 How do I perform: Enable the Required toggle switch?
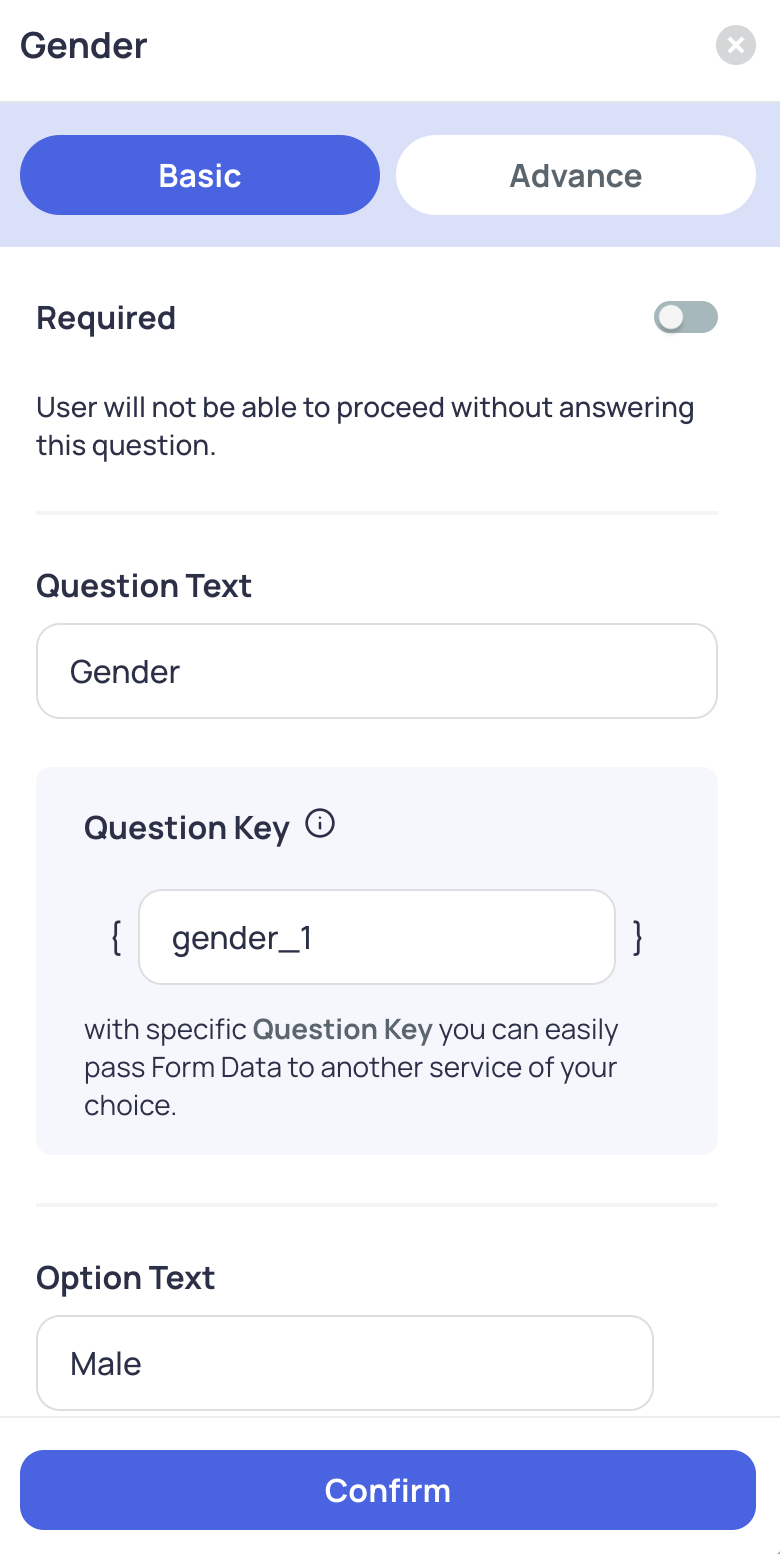(686, 317)
